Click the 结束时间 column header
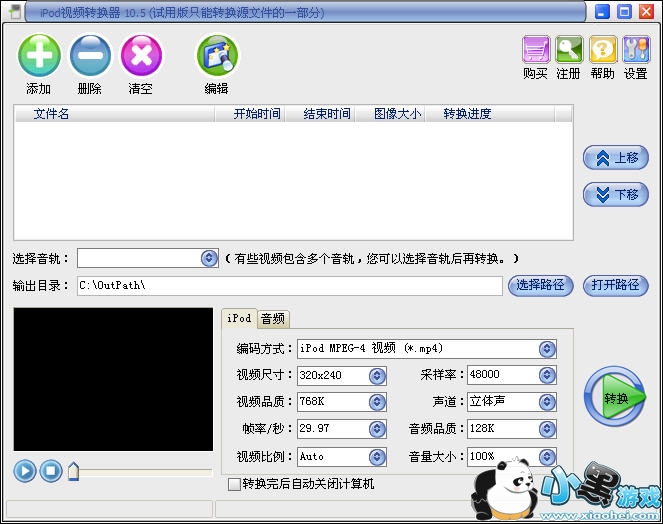This screenshot has height=524, width=663. point(320,114)
